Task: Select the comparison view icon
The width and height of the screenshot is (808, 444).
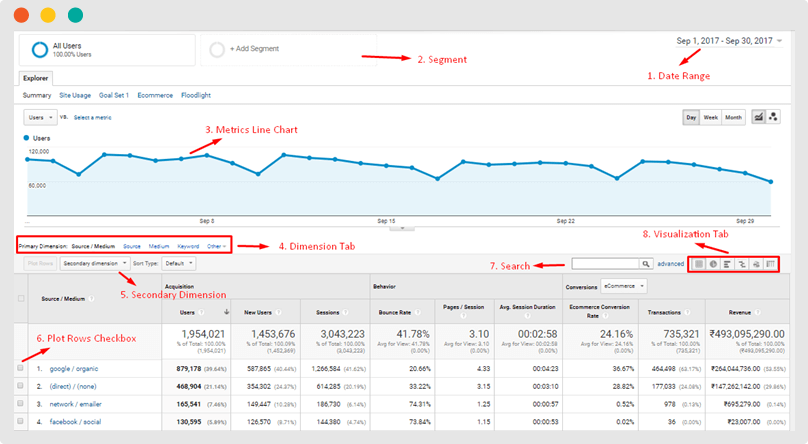Action: (741, 264)
